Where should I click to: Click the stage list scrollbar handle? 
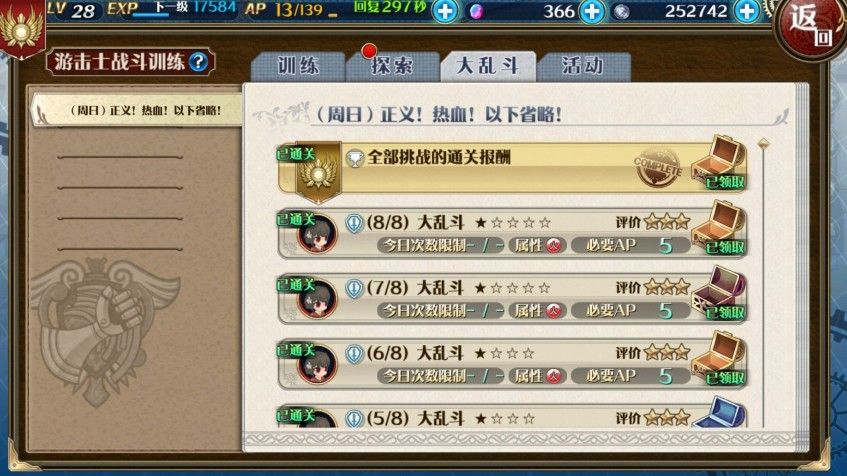coord(763,144)
